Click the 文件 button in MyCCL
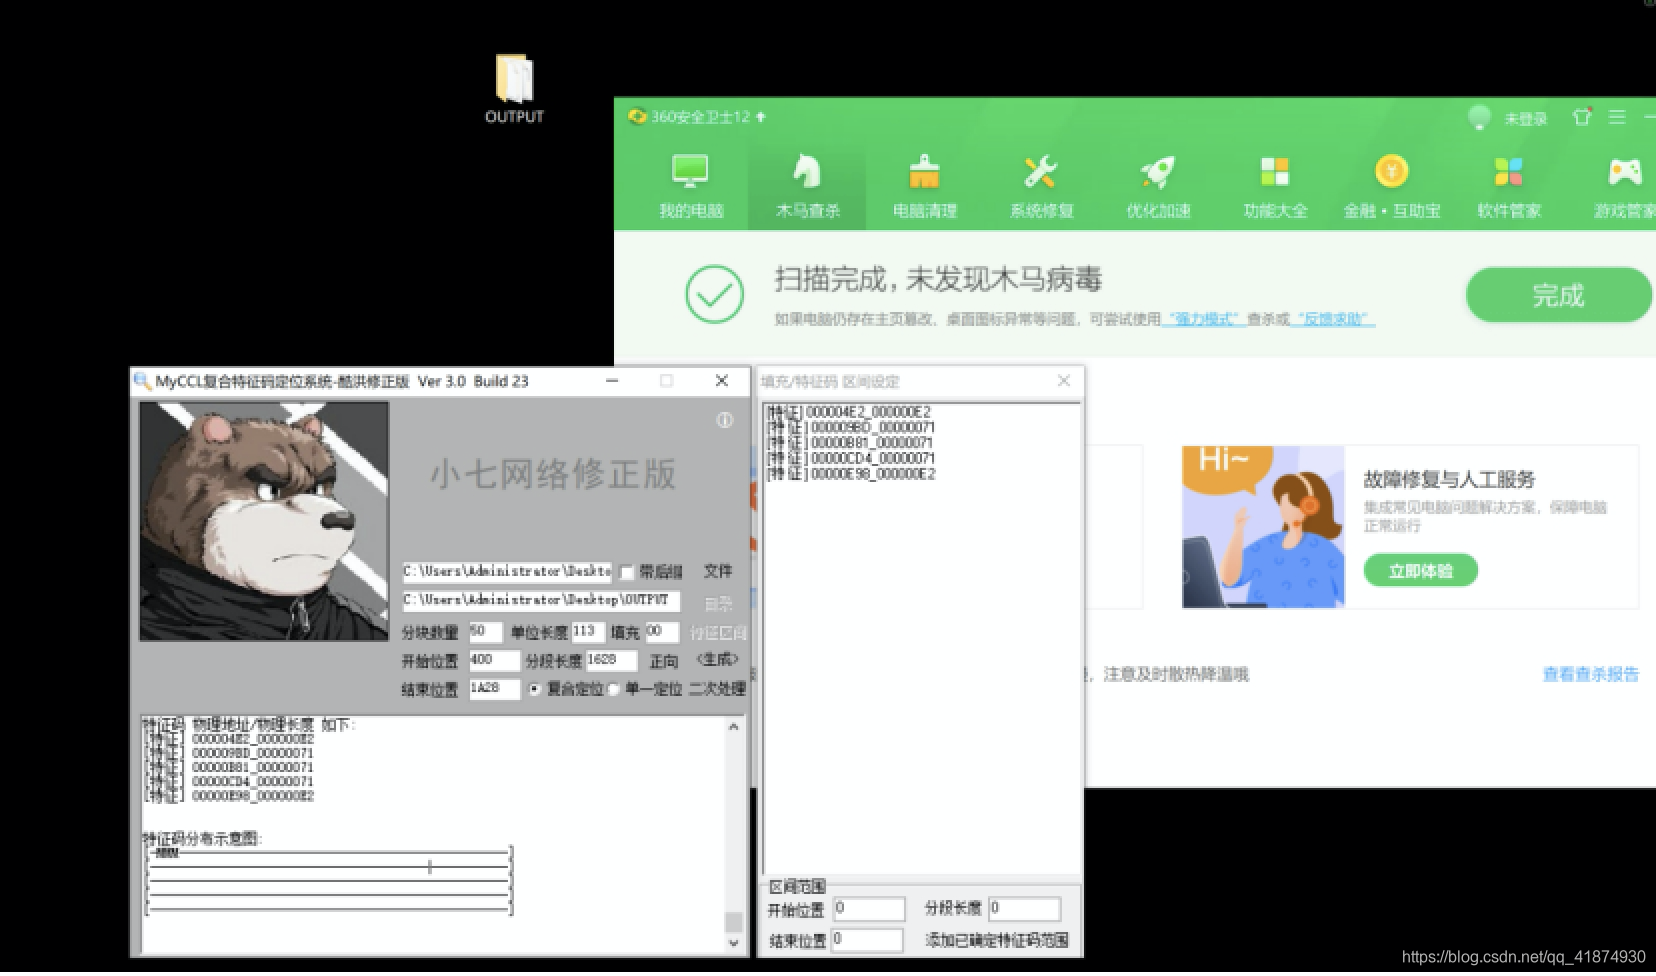The width and height of the screenshot is (1656, 976). point(718,571)
